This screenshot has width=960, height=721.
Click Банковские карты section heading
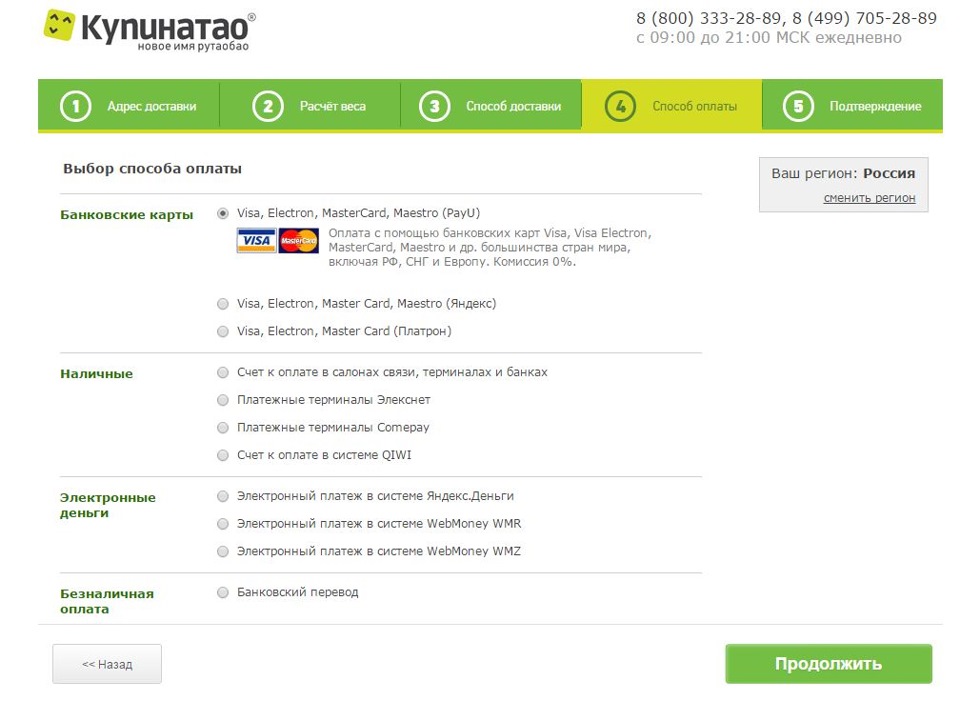point(127,215)
